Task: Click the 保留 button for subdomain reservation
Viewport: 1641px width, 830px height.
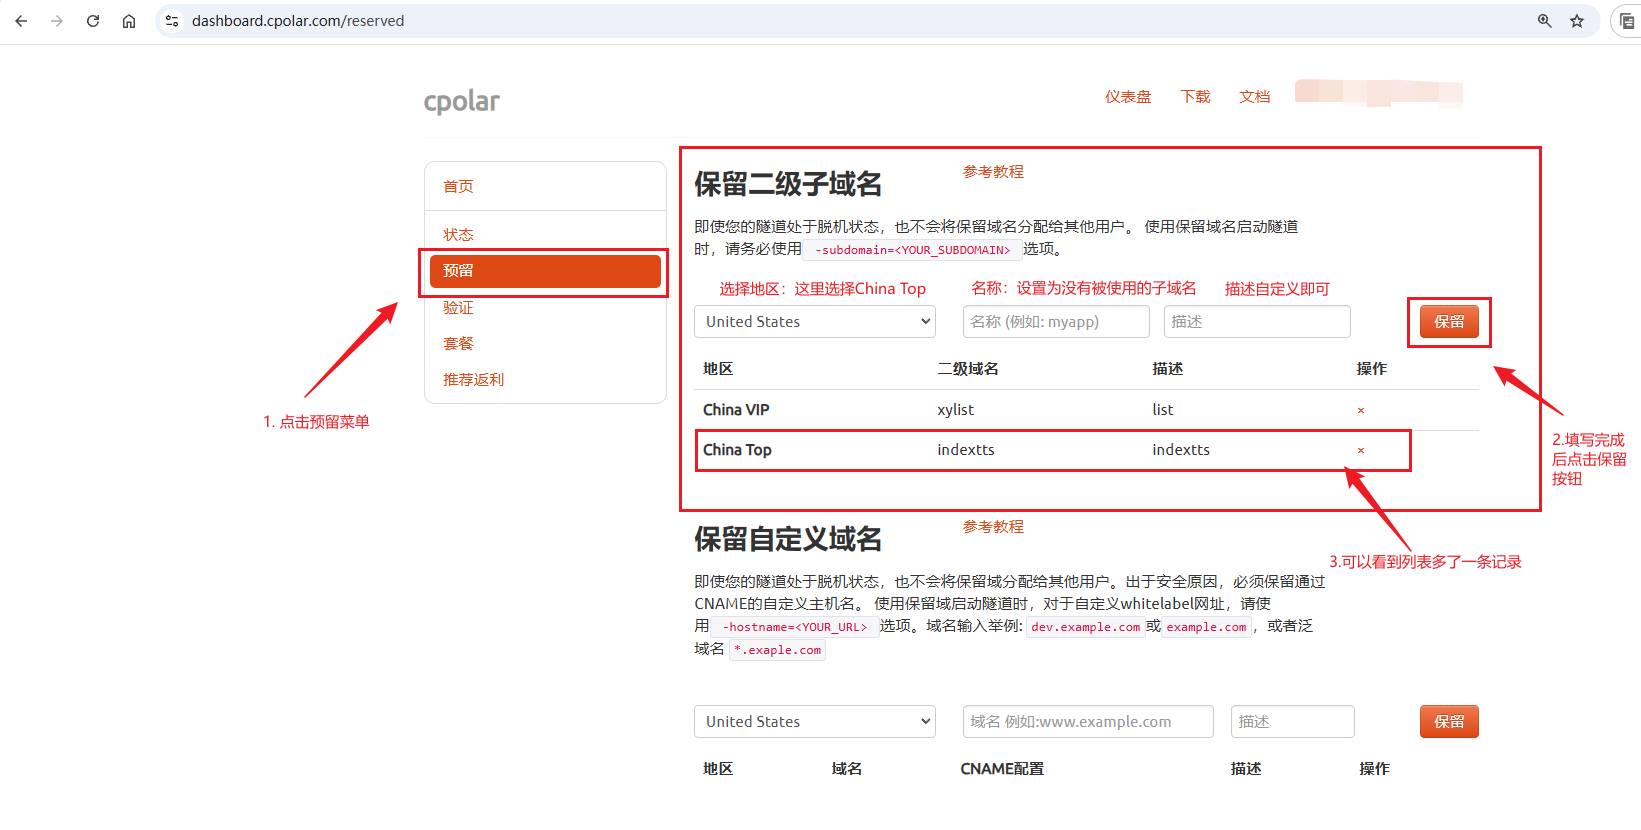Action: 1449,321
